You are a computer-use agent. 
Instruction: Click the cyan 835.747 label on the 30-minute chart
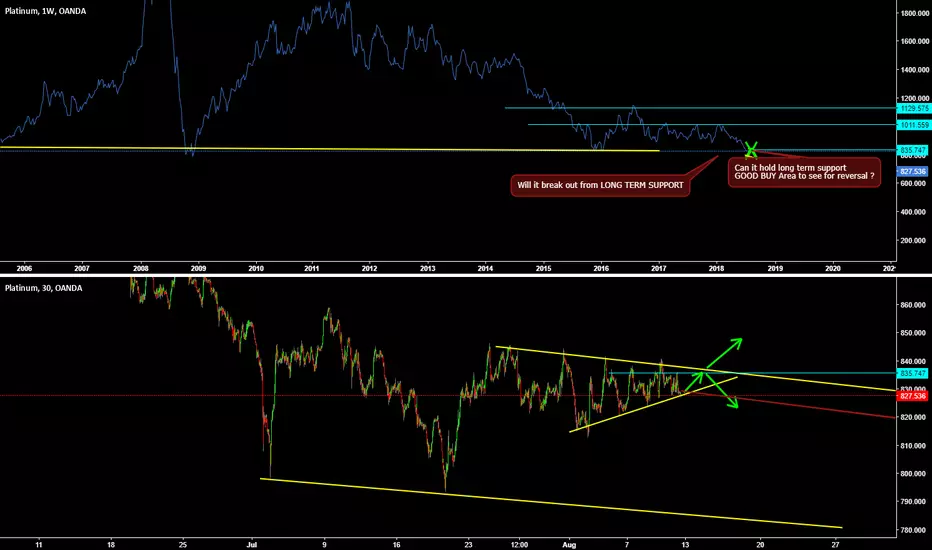point(912,373)
